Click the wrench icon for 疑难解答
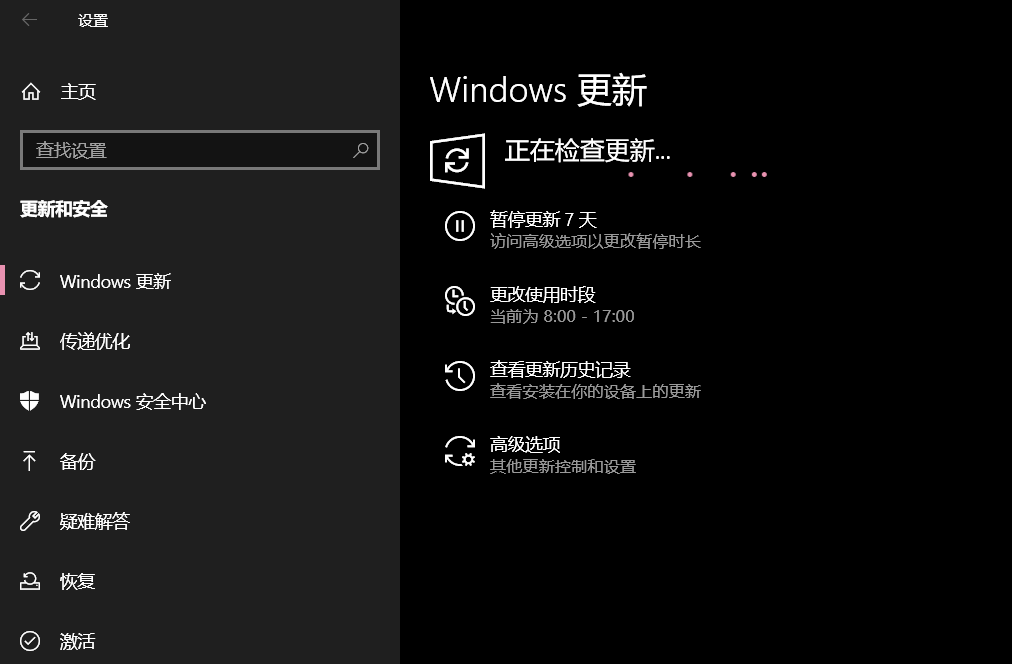Image resolution: width=1012 pixels, height=664 pixels. 30,521
